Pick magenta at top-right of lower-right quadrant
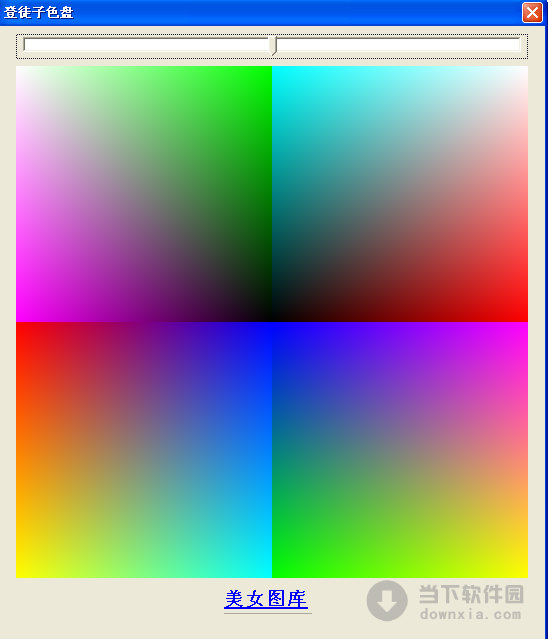 click(x=525, y=325)
